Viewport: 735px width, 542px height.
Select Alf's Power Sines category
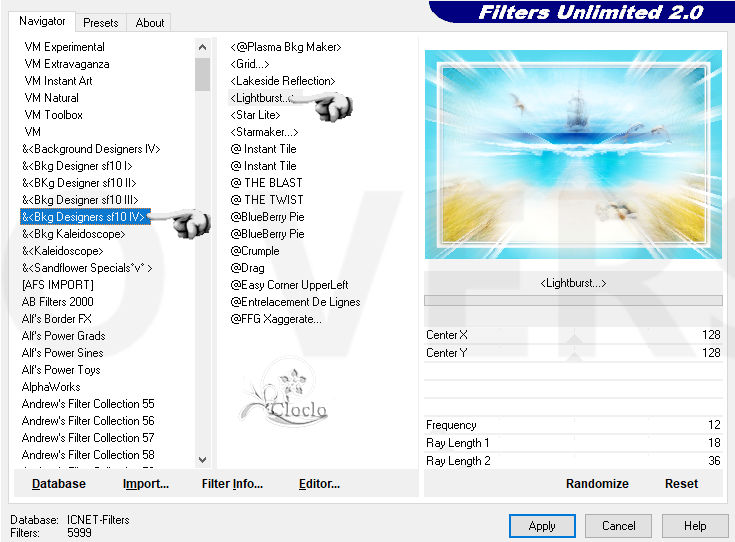pyautogui.click(x=62, y=353)
